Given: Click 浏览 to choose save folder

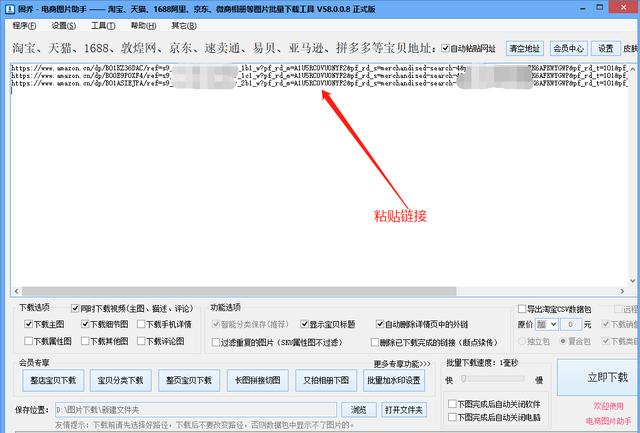Looking at the screenshot, I should coord(357,410).
